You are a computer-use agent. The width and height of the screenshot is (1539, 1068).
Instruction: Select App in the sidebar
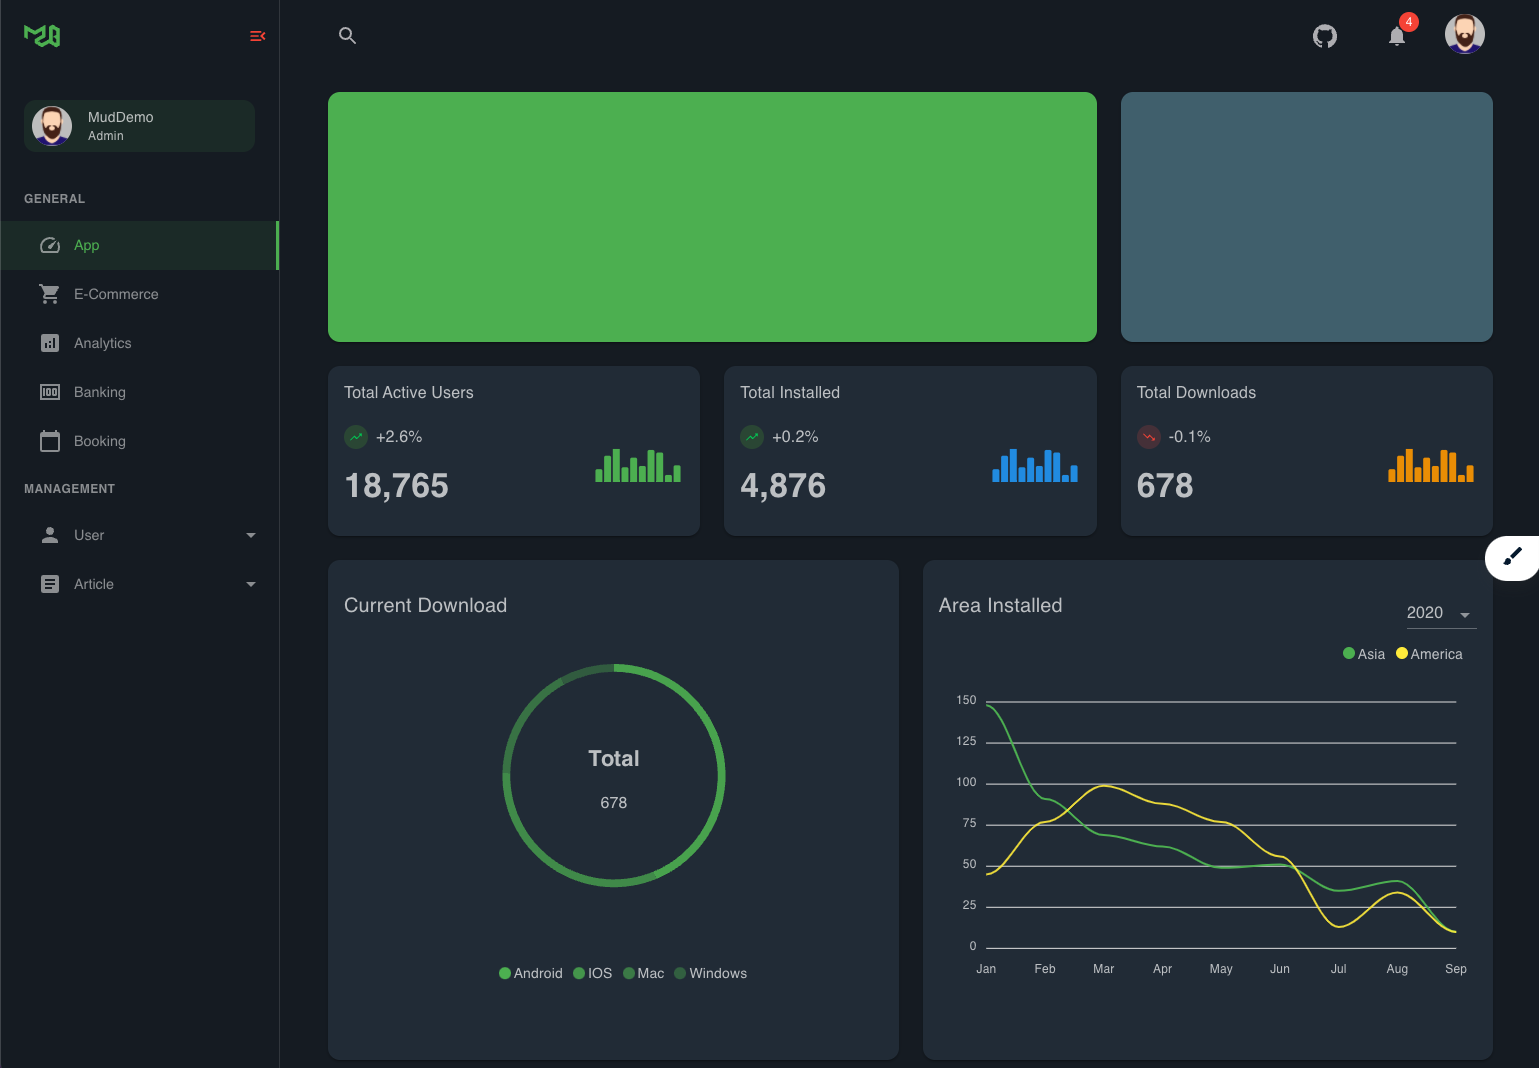tap(139, 245)
